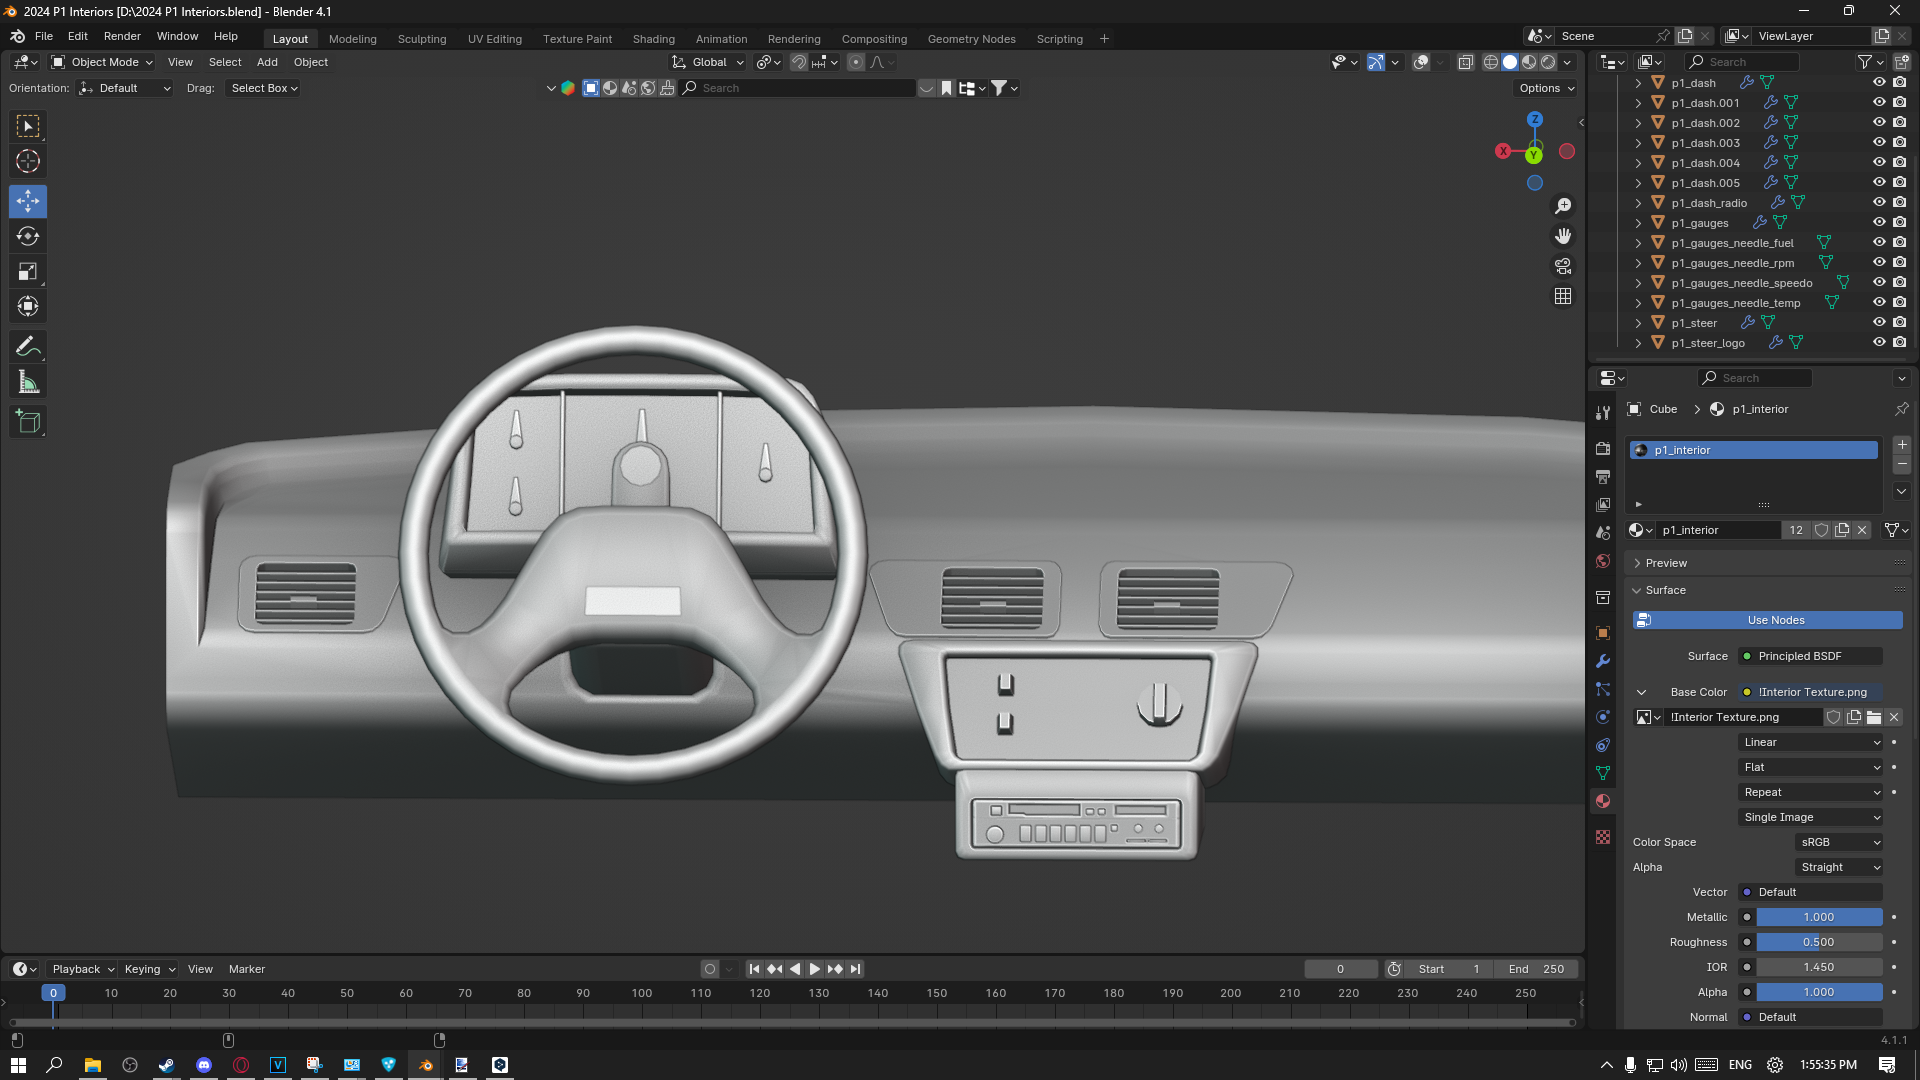
Task: Open the Physics properties tab
Action: click(1603, 717)
